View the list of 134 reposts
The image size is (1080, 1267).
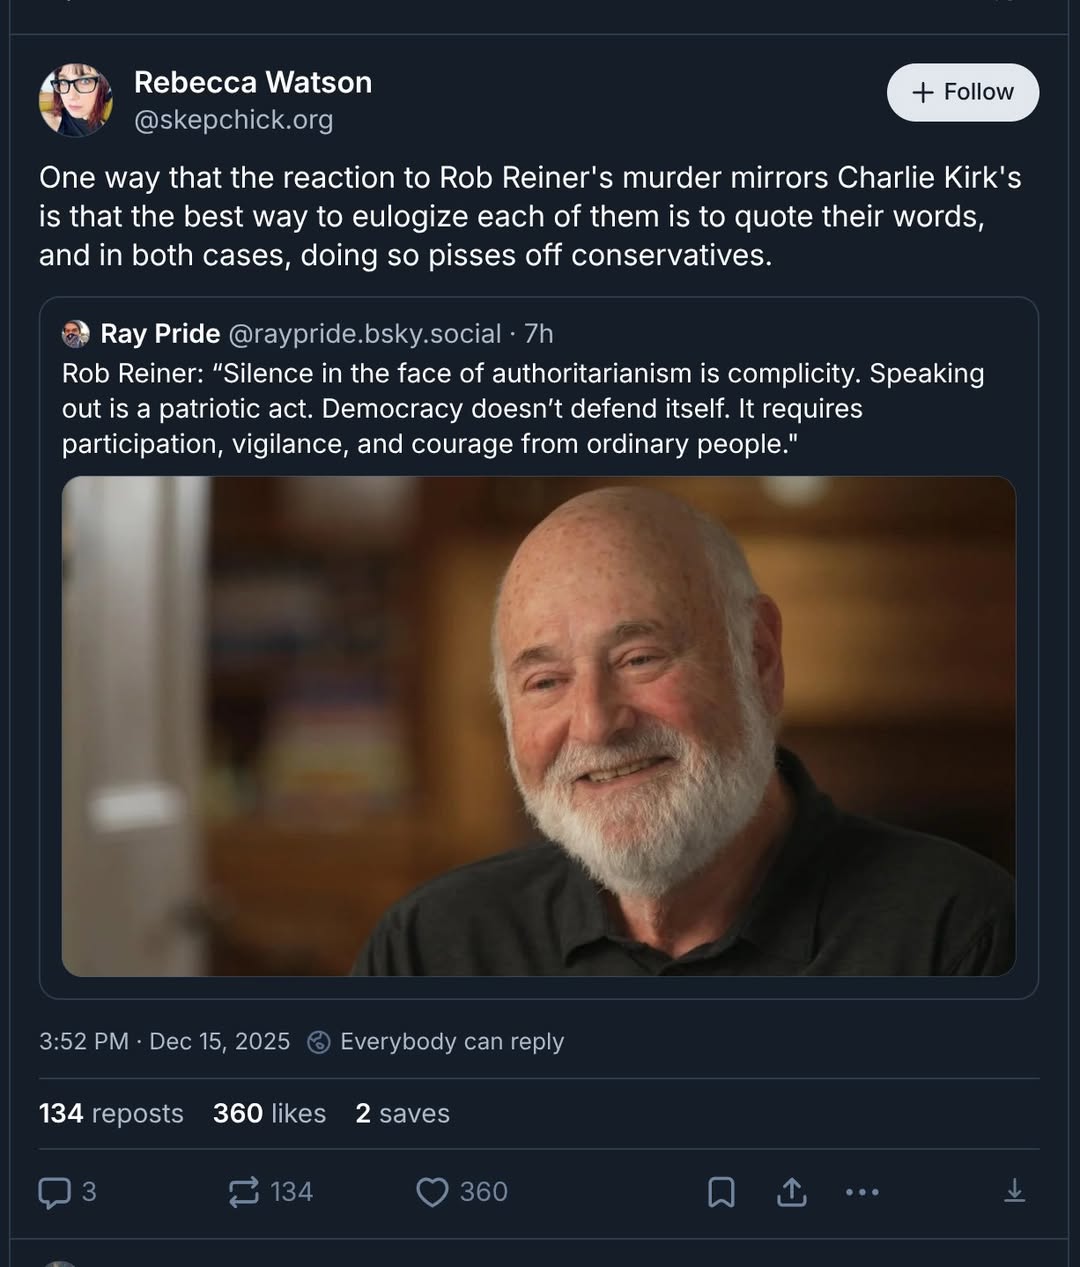coord(111,1113)
